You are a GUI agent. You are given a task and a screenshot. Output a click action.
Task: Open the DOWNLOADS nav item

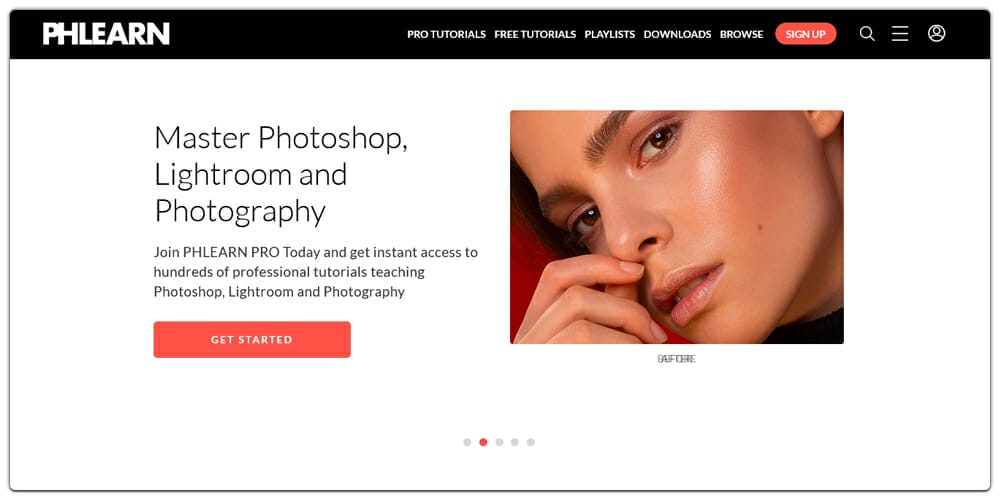[677, 34]
